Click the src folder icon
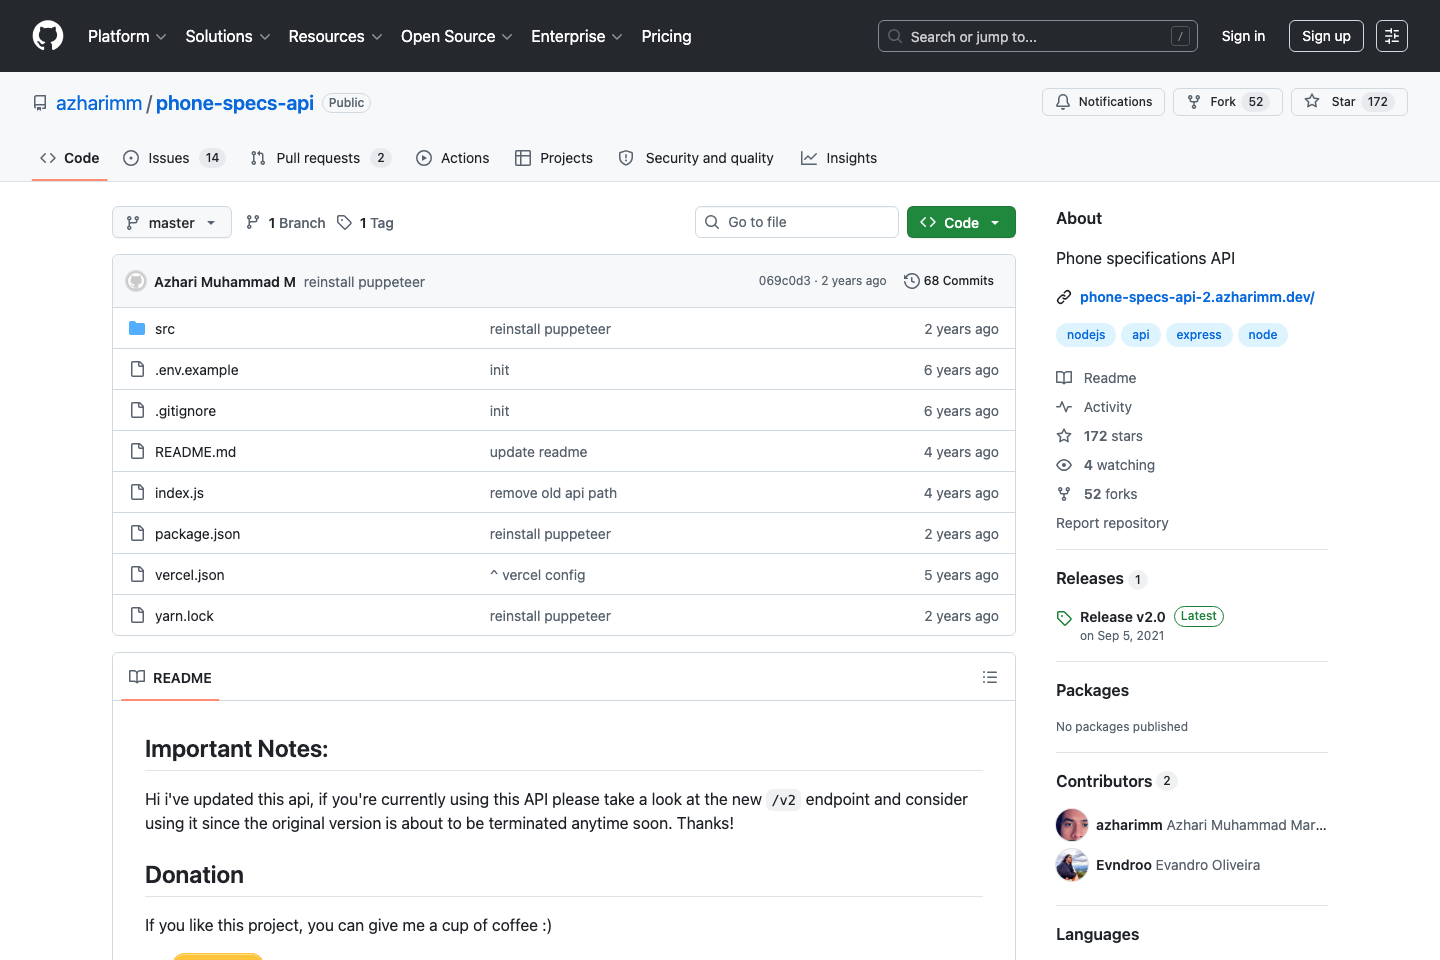 (137, 329)
